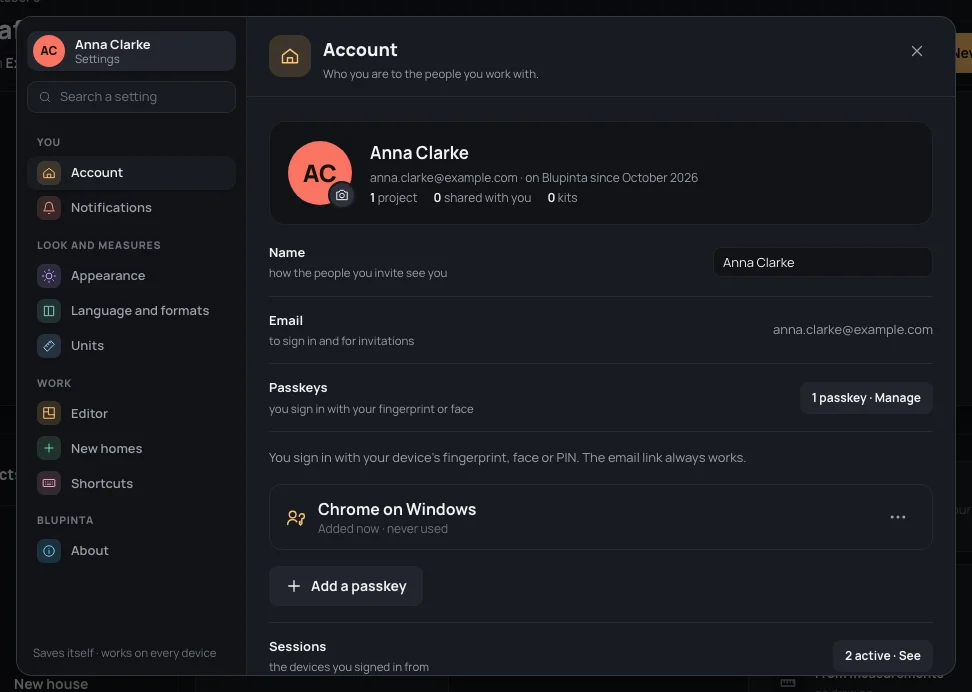Click the Language and formats sidebar icon
Image resolution: width=972 pixels, height=692 pixels.
[49, 311]
